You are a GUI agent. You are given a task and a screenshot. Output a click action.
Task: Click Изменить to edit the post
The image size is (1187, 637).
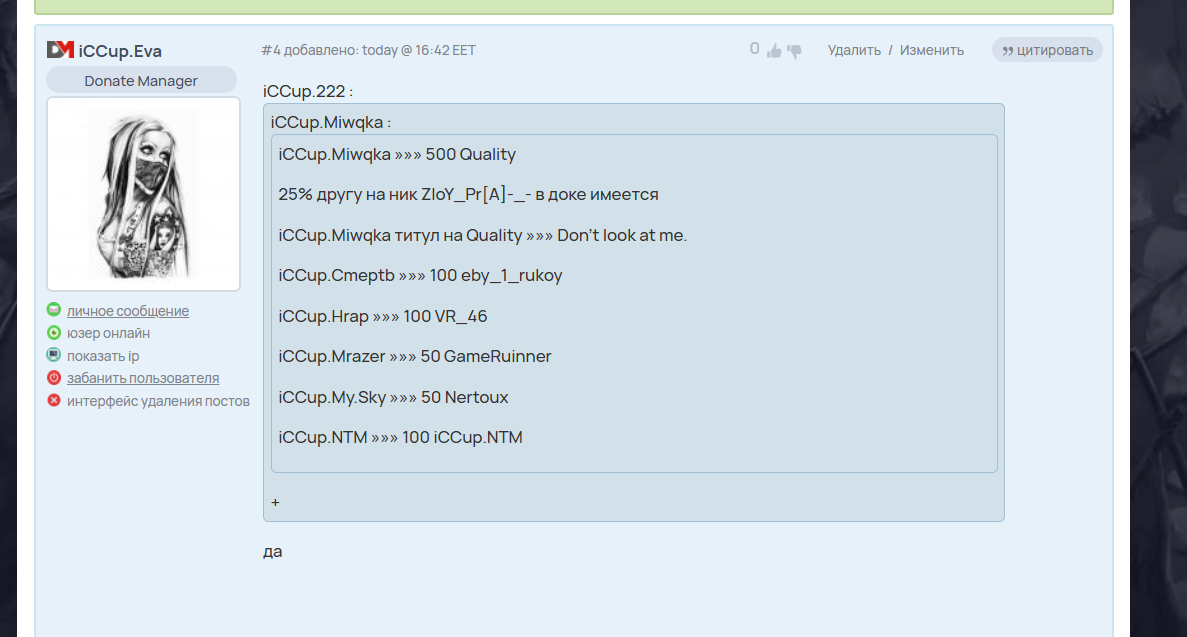[x=932, y=50]
